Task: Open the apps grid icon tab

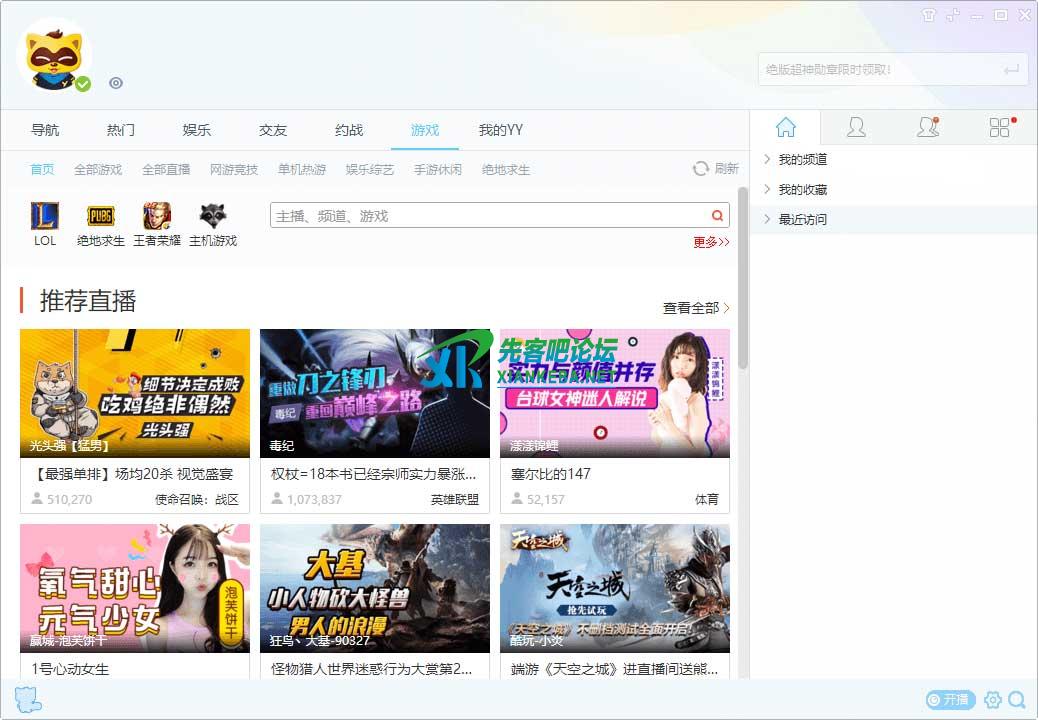Action: tap(1000, 127)
